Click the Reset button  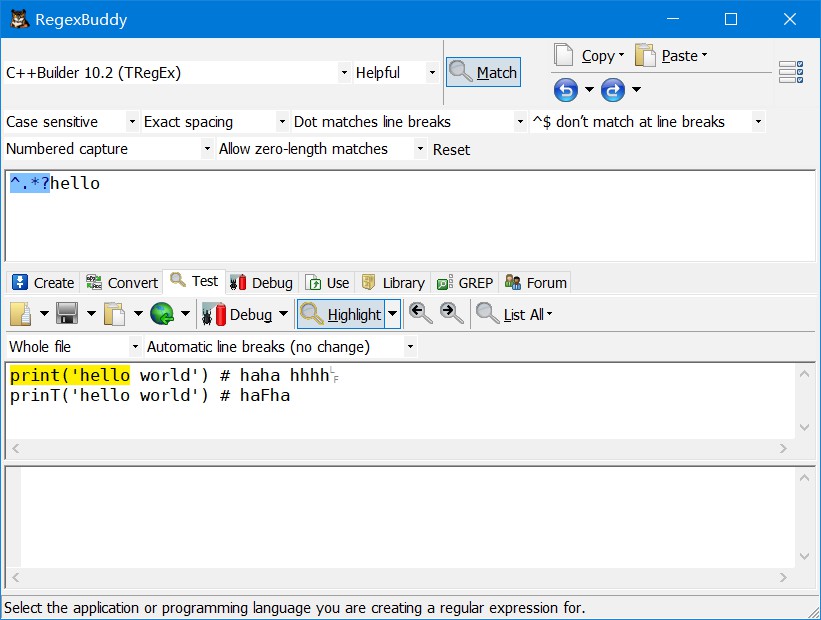click(x=451, y=150)
